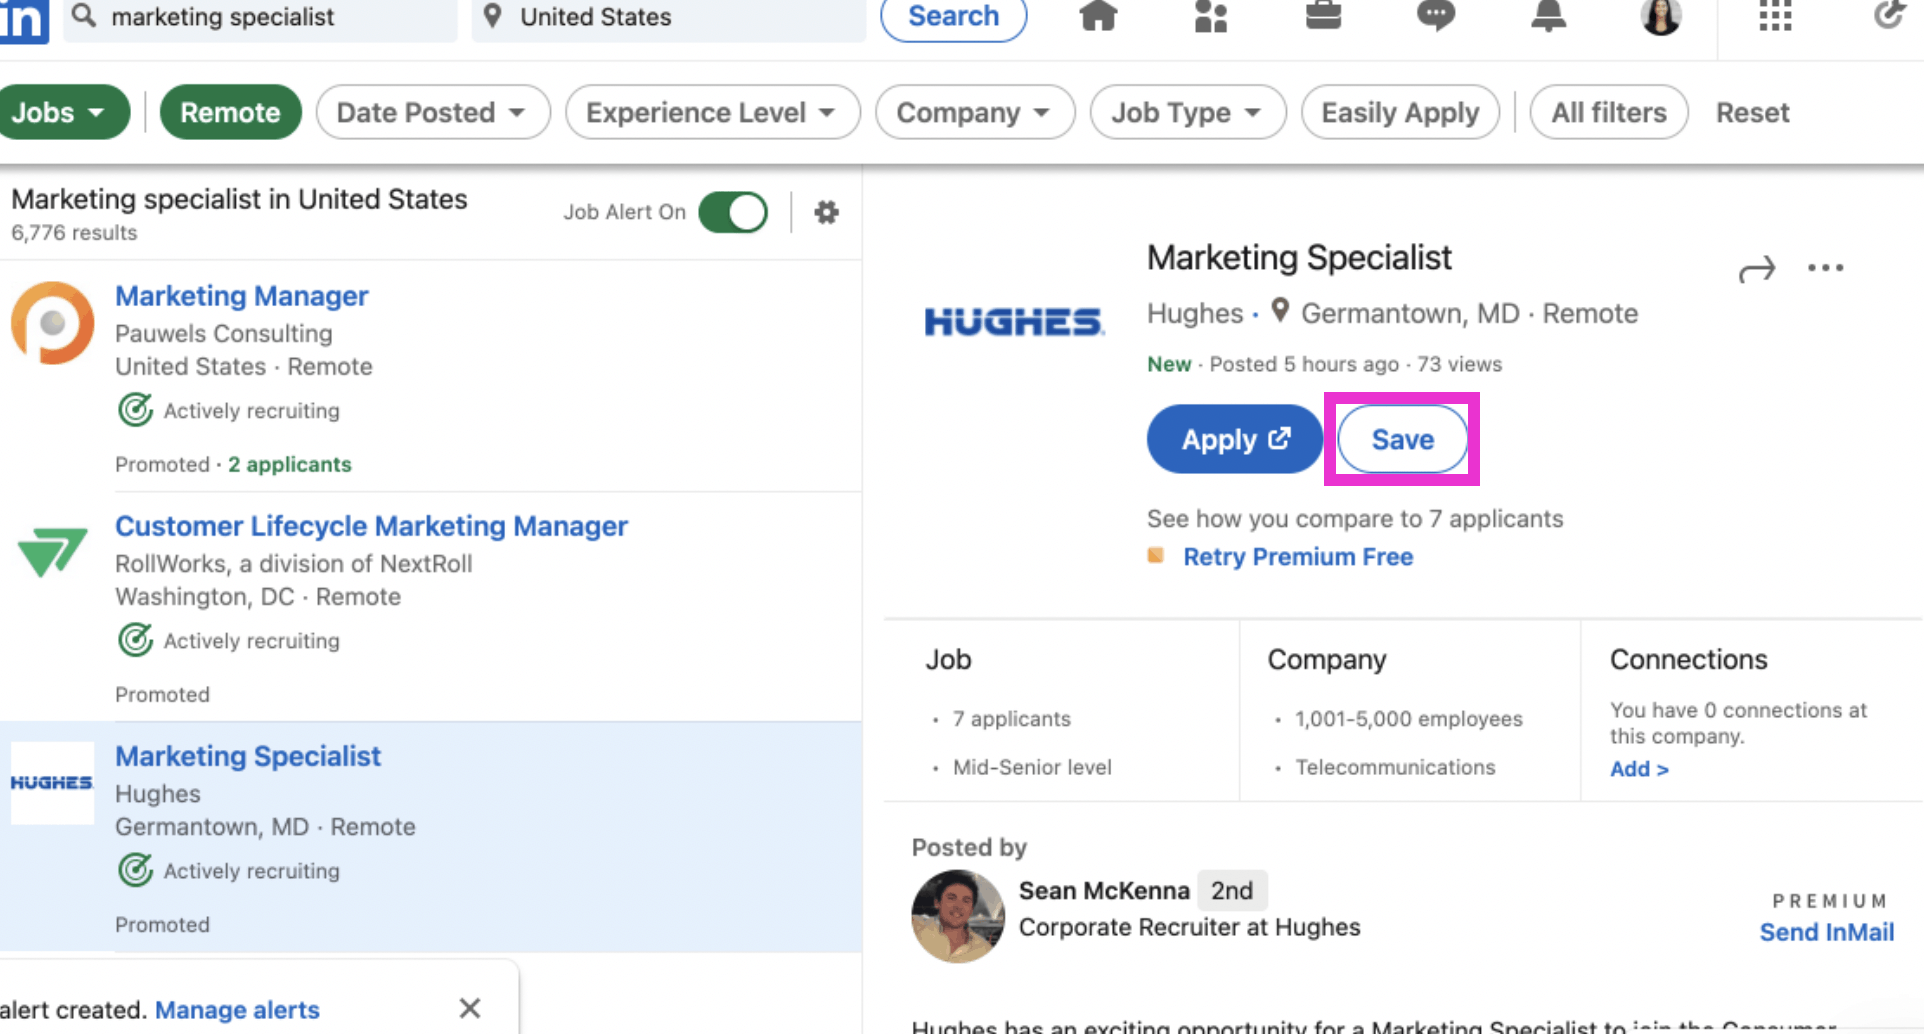Click the marketing specialist search field
Image resolution: width=1924 pixels, height=1034 pixels.
(x=260, y=17)
